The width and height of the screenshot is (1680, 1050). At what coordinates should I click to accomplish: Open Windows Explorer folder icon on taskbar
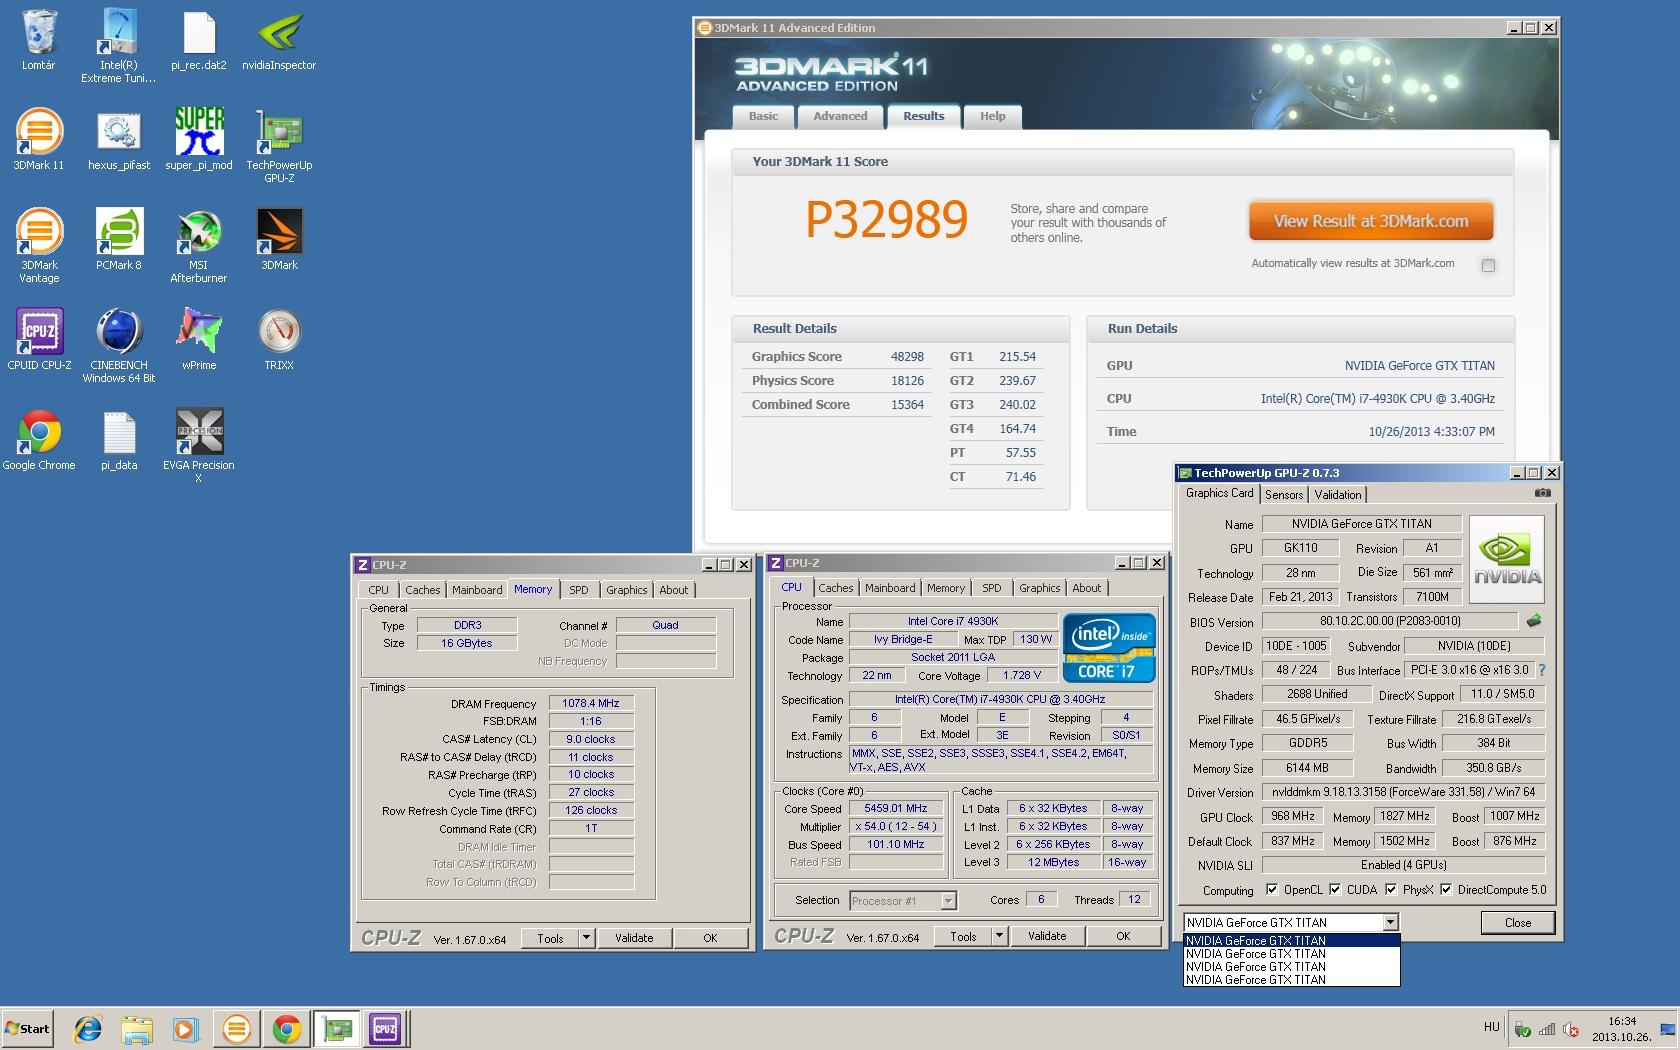coord(137,1028)
